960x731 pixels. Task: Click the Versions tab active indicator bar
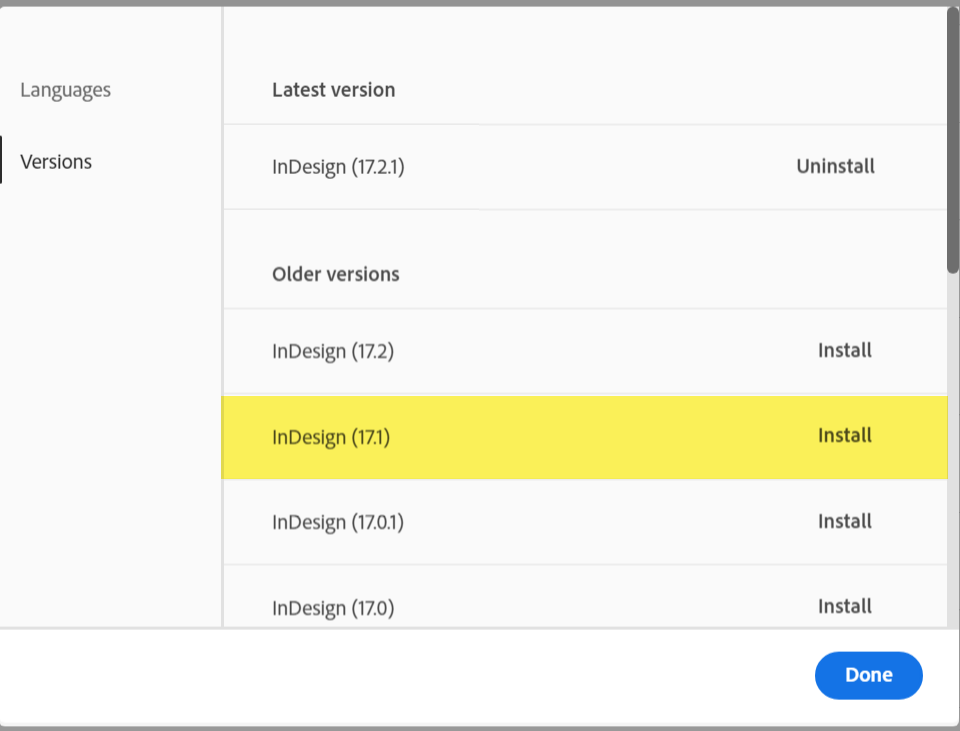[2, 161]
